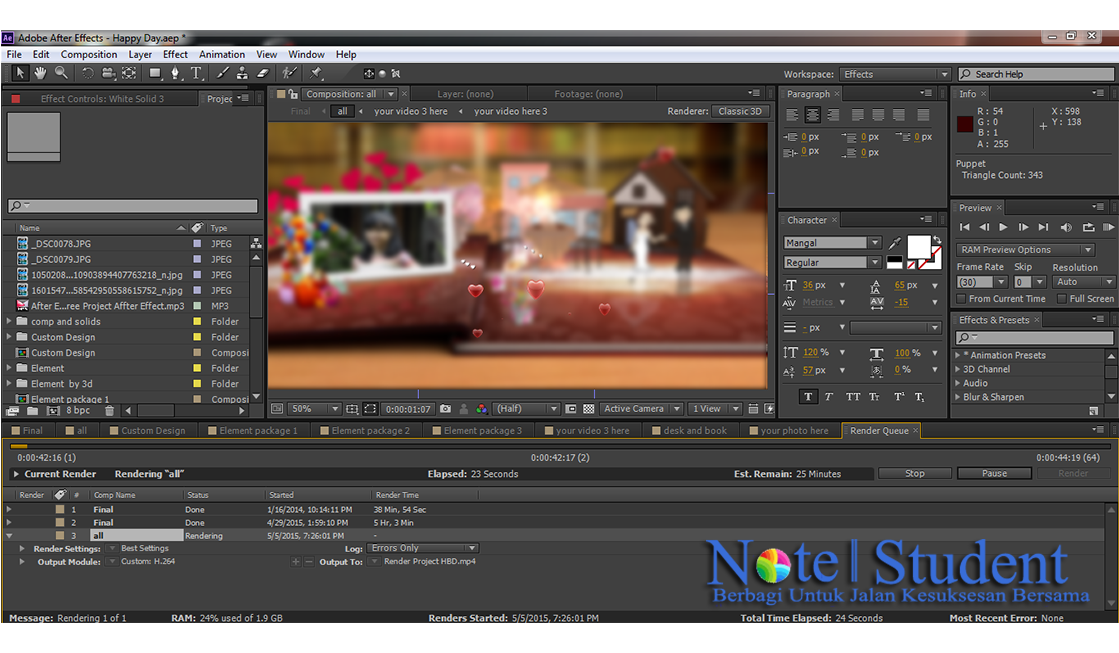Screen dimensions: 1119x653
Task: Select the Selection arrow tool
Action: [20, 73]
